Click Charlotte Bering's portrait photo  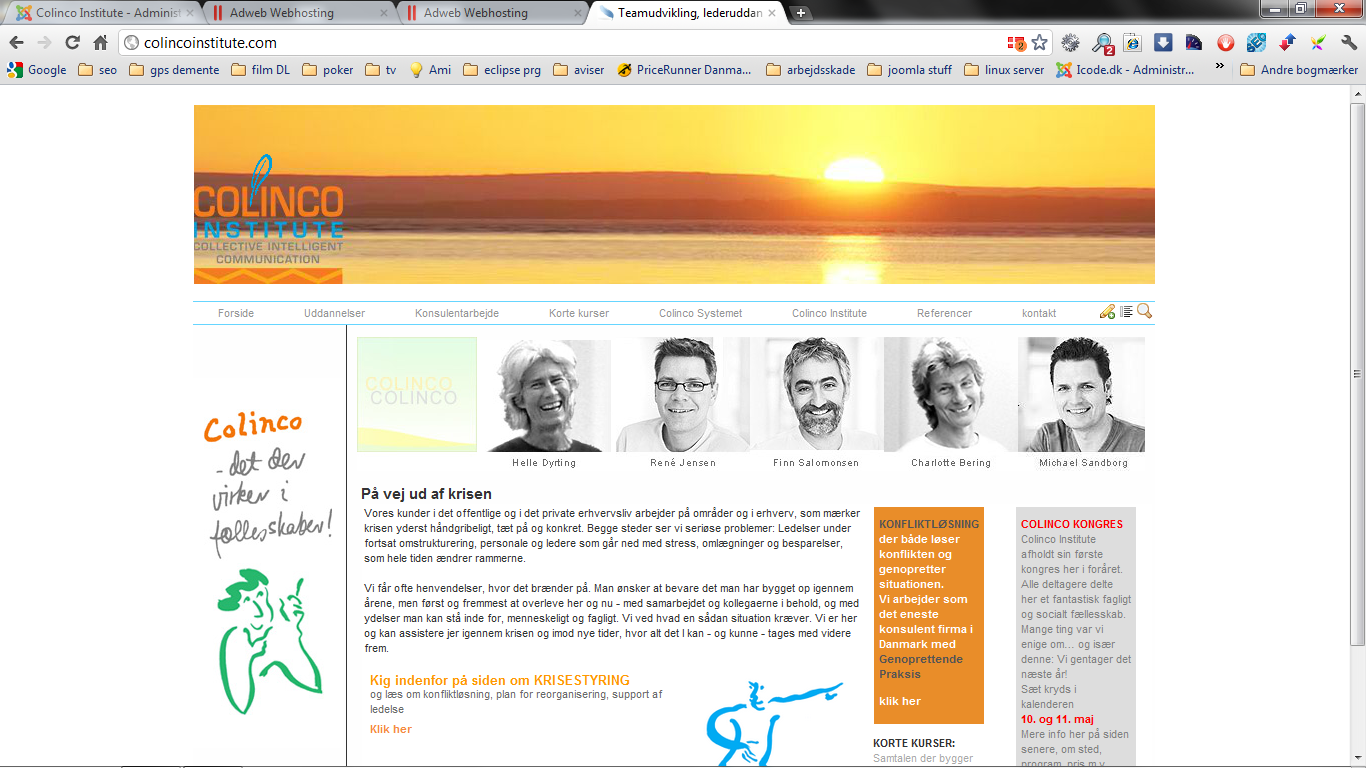click(950, 396)
